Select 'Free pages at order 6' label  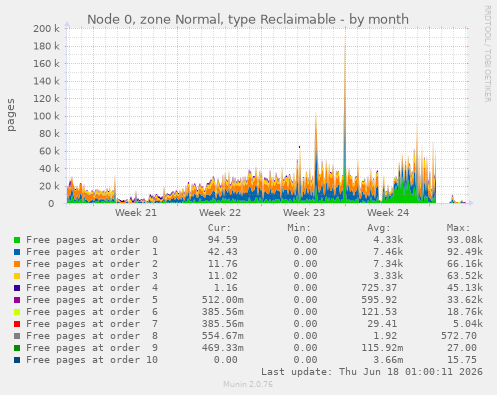(92, 312)
